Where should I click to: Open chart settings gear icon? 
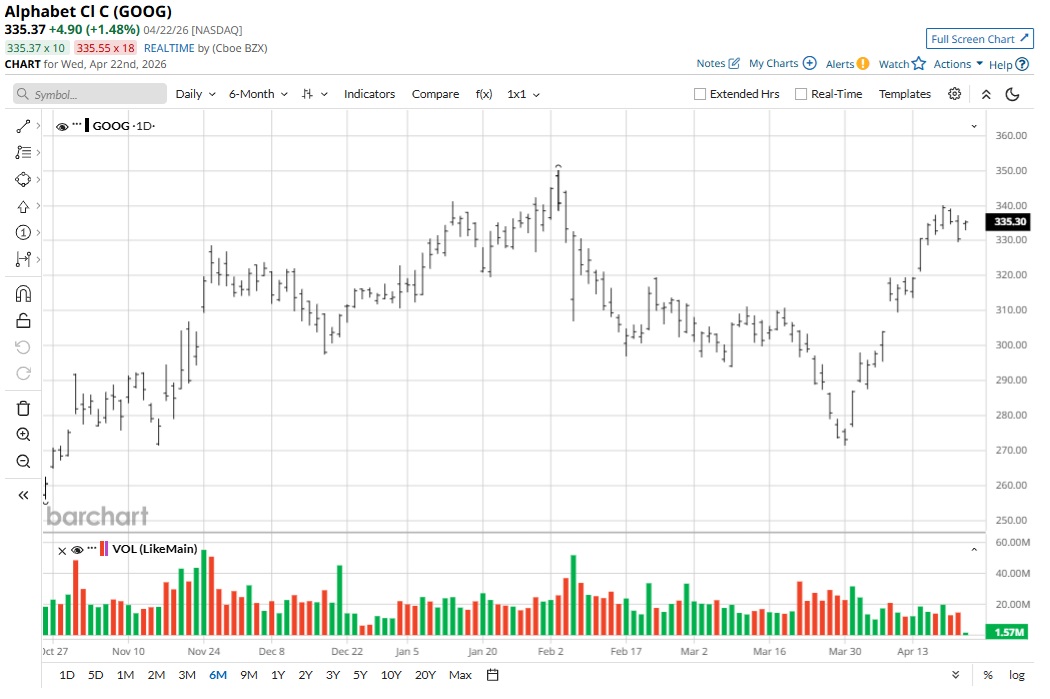954,94
